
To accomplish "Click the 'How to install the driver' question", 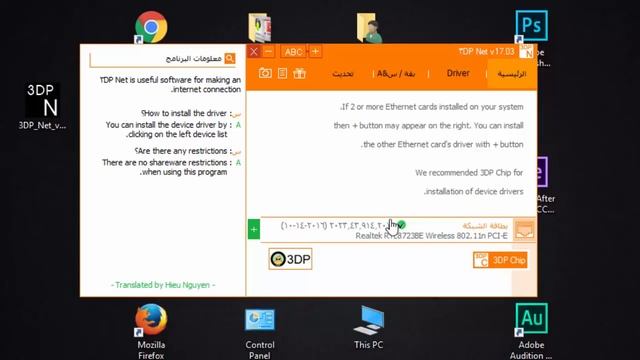I will (x=184, y=113).
